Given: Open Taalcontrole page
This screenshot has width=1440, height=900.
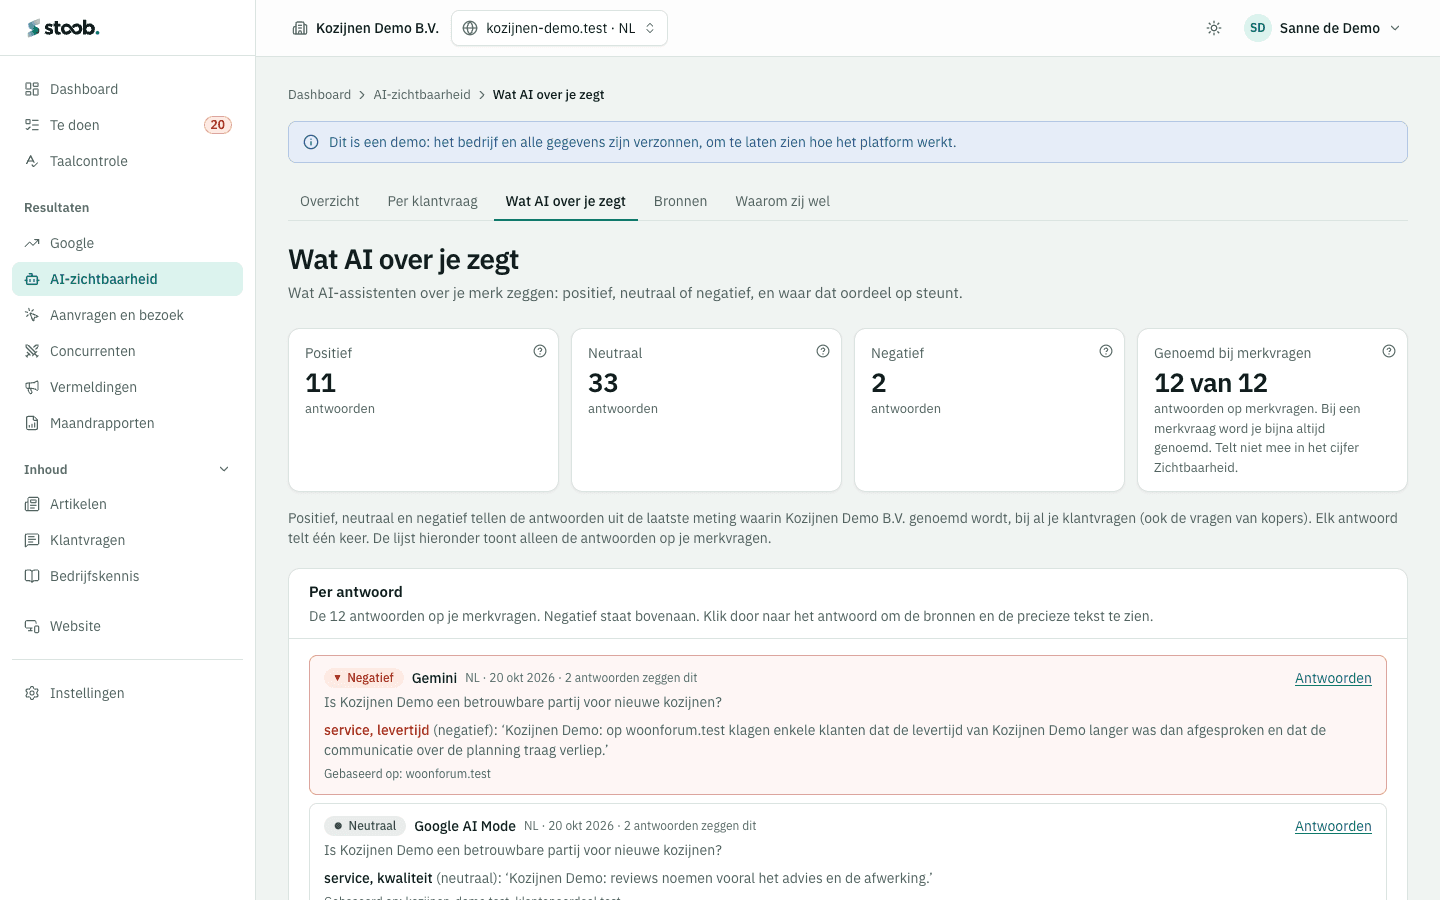Looking at the screenshot, I should 127,161.
